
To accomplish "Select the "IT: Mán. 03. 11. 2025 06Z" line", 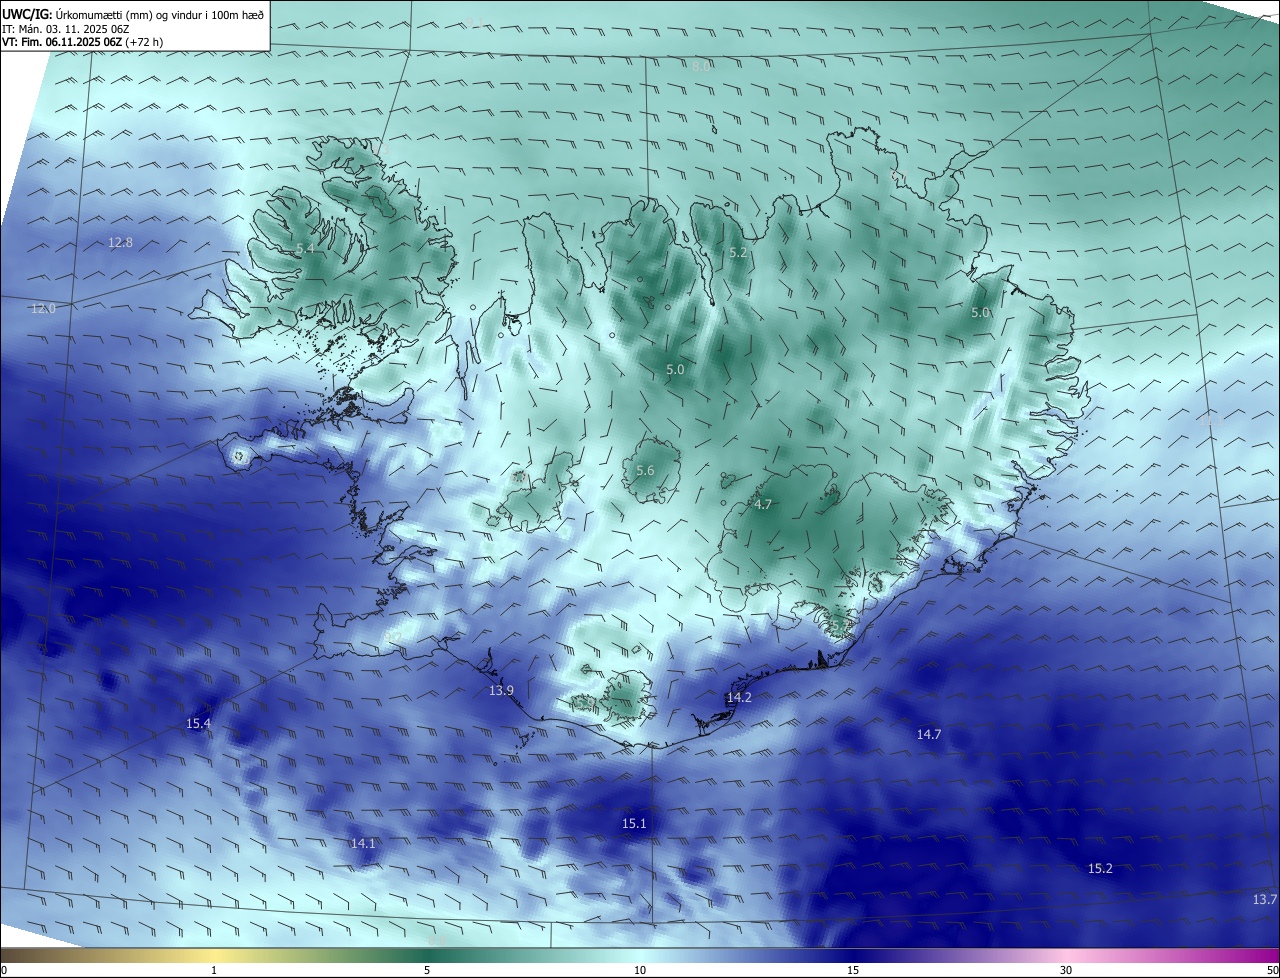I will [66, 28].
